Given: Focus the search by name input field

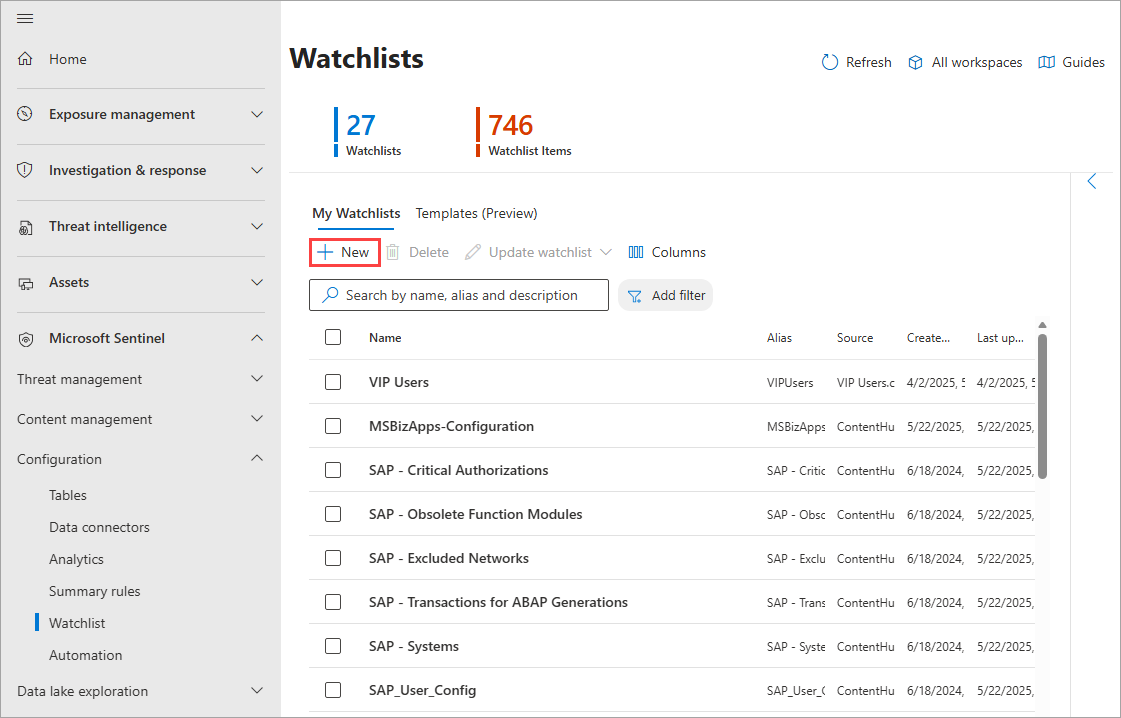Looking at the screenshot, I should pos(459,295).
